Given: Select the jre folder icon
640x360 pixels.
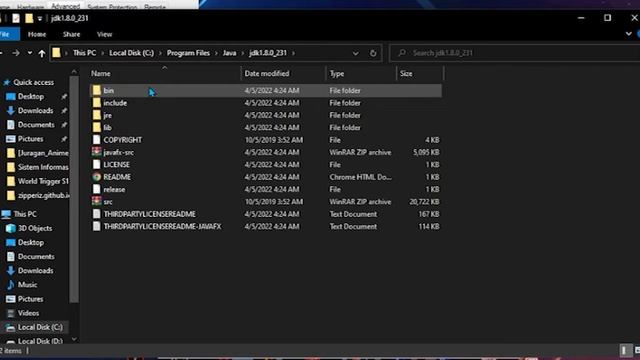Looking at the screenshot, I should point(97,115).
